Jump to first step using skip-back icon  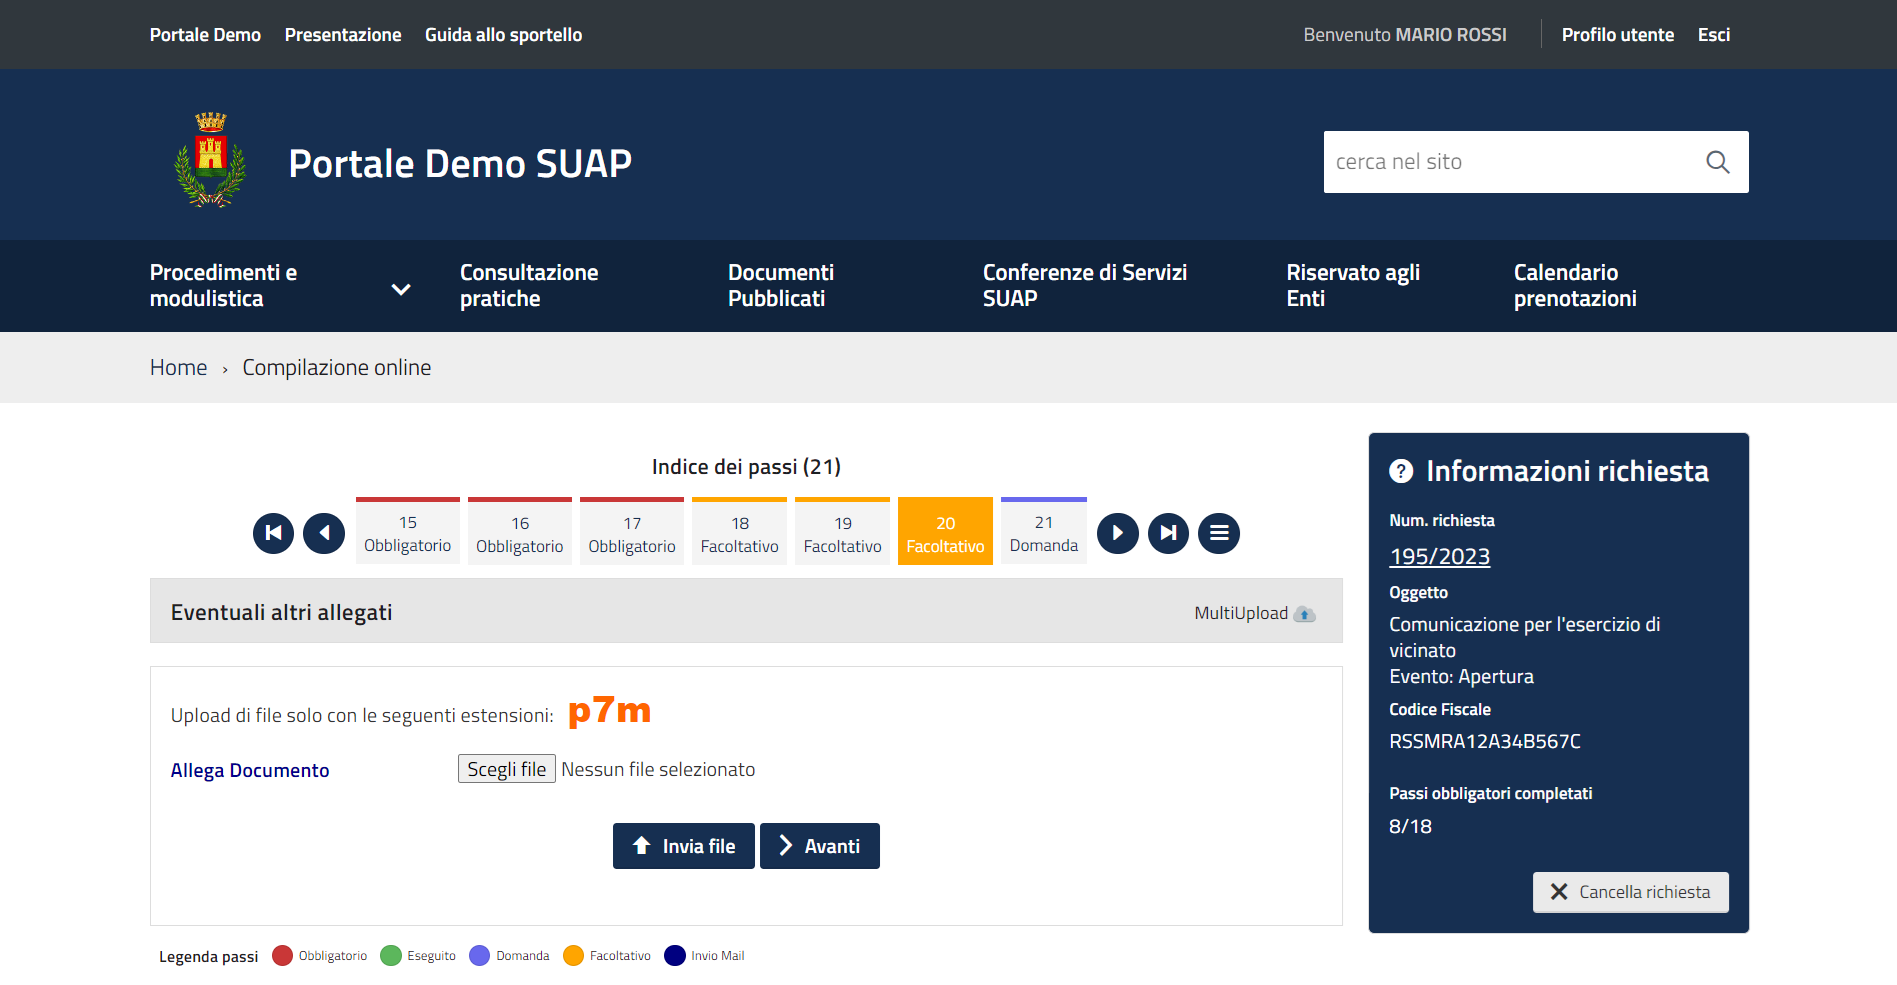click(x=273, y=533)
